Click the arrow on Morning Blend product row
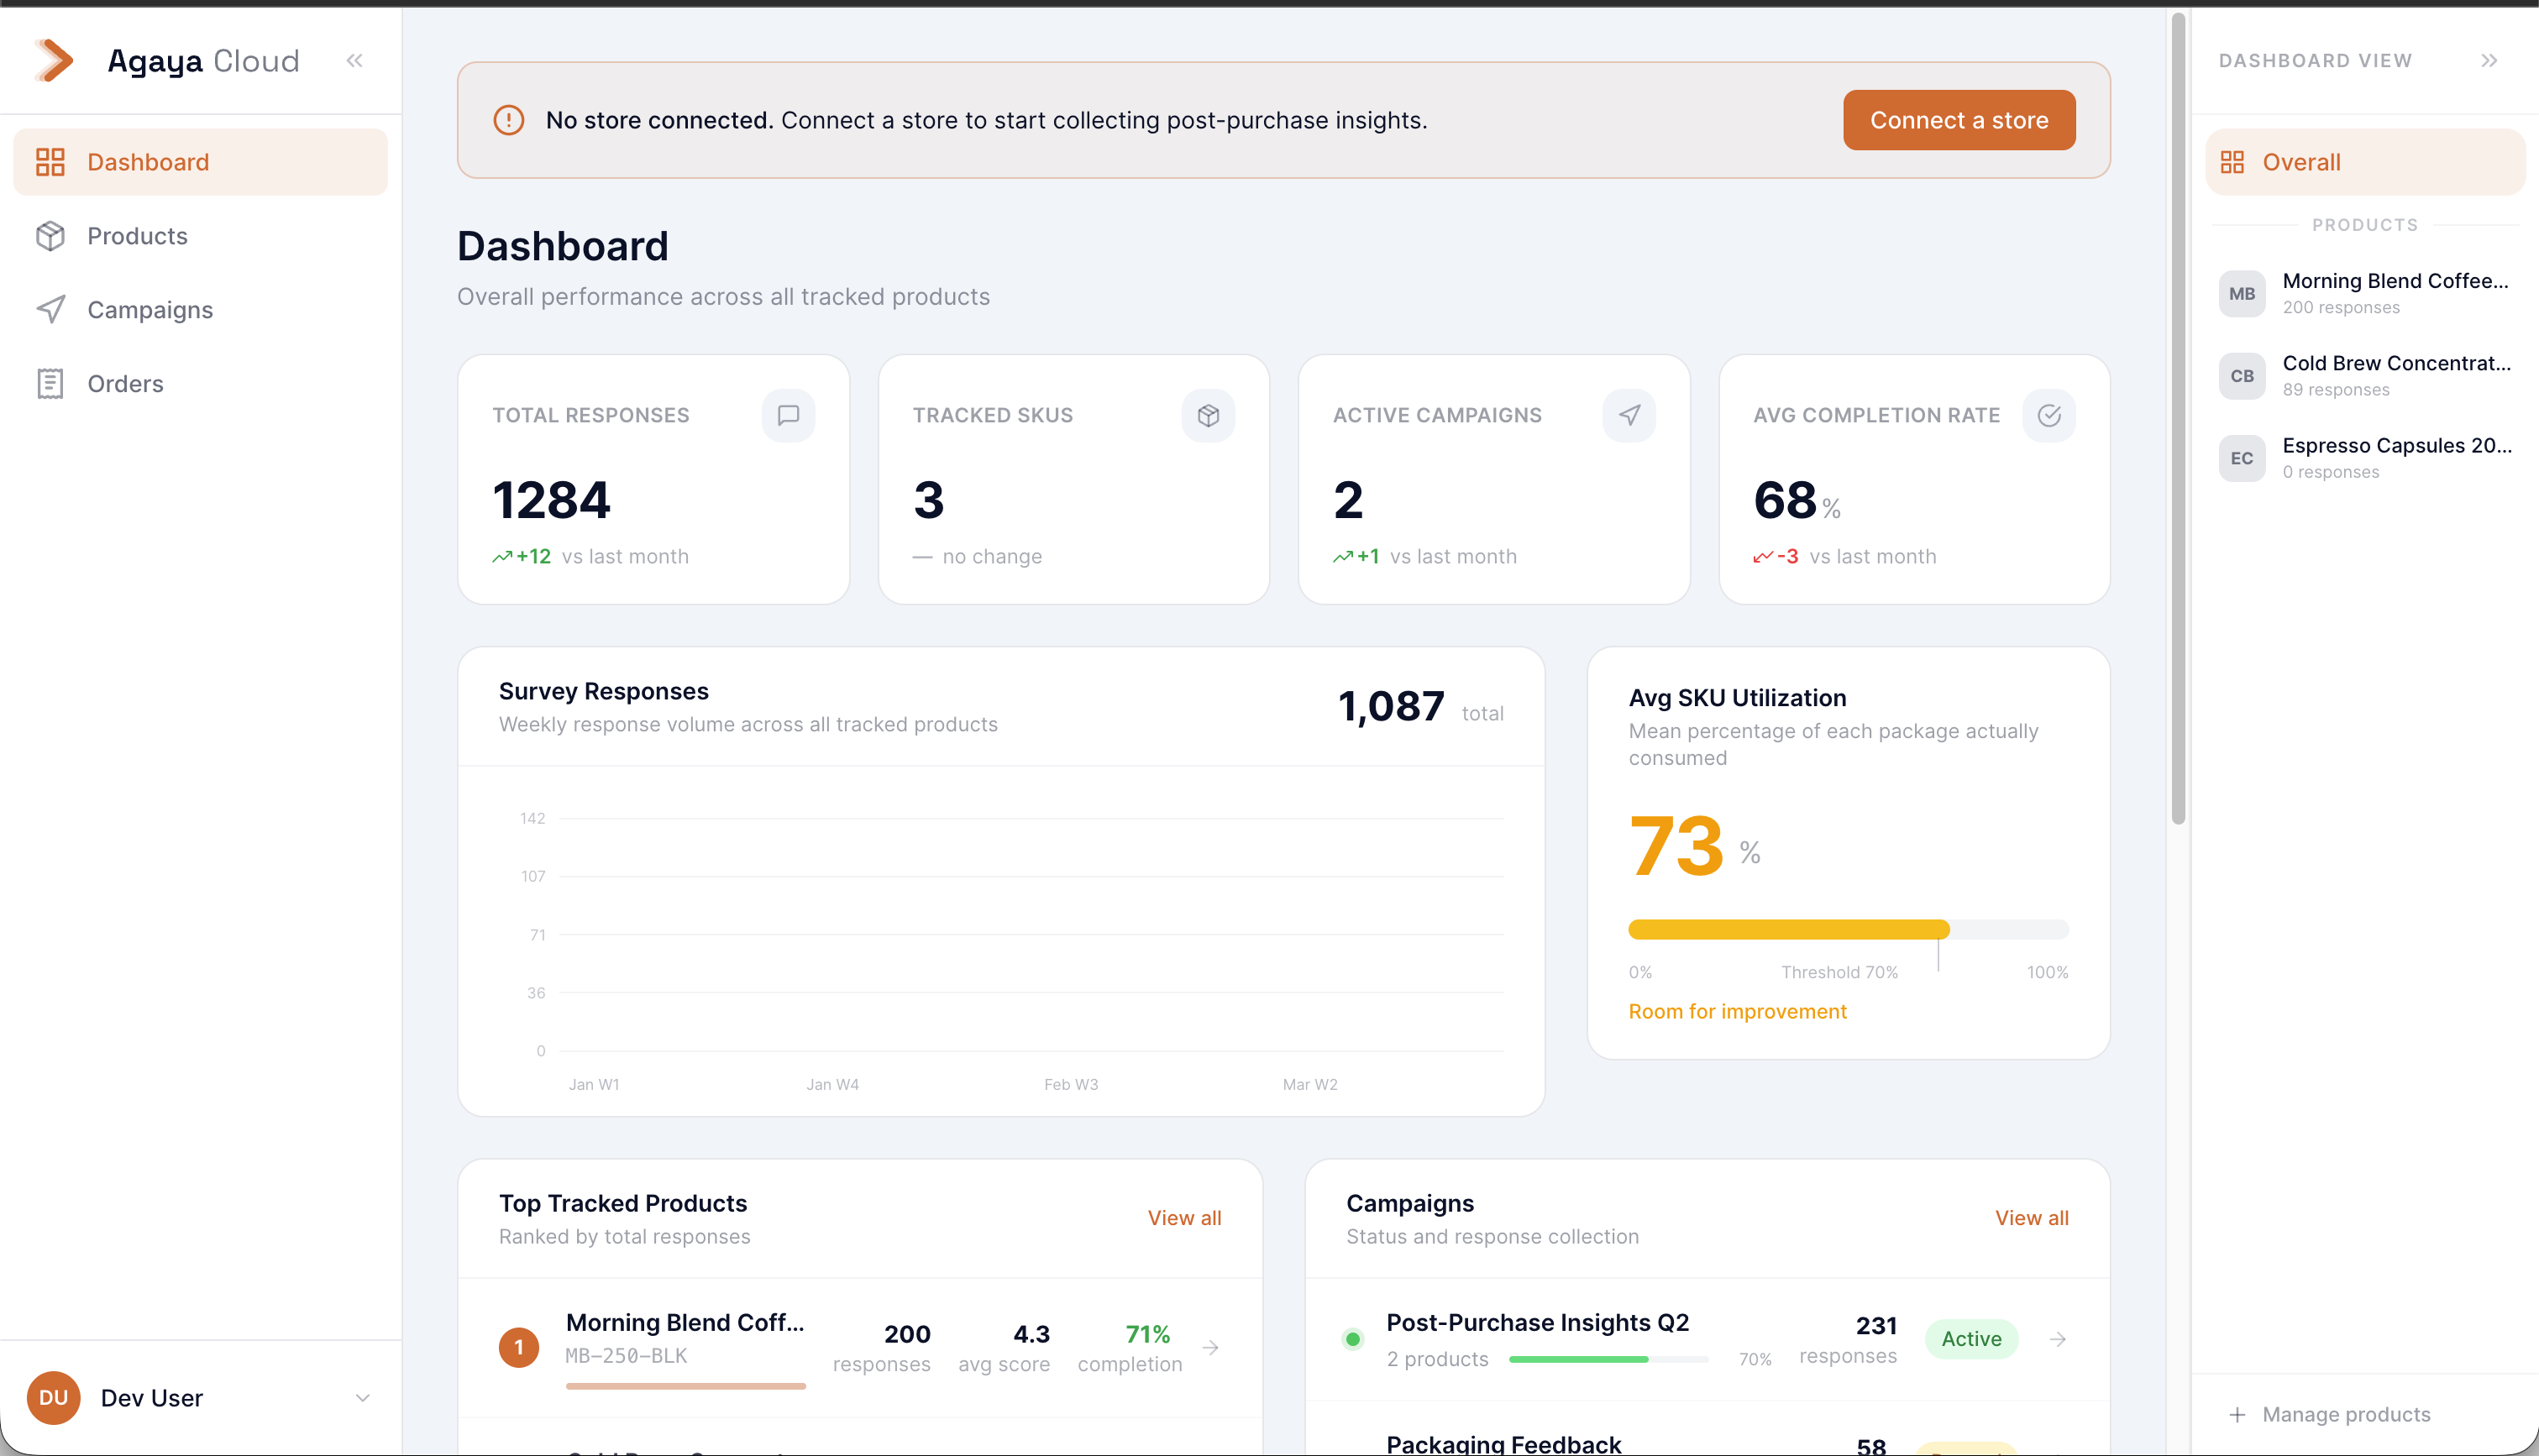This screenshot has width=2539, height=1456. click(1210, 1347)
